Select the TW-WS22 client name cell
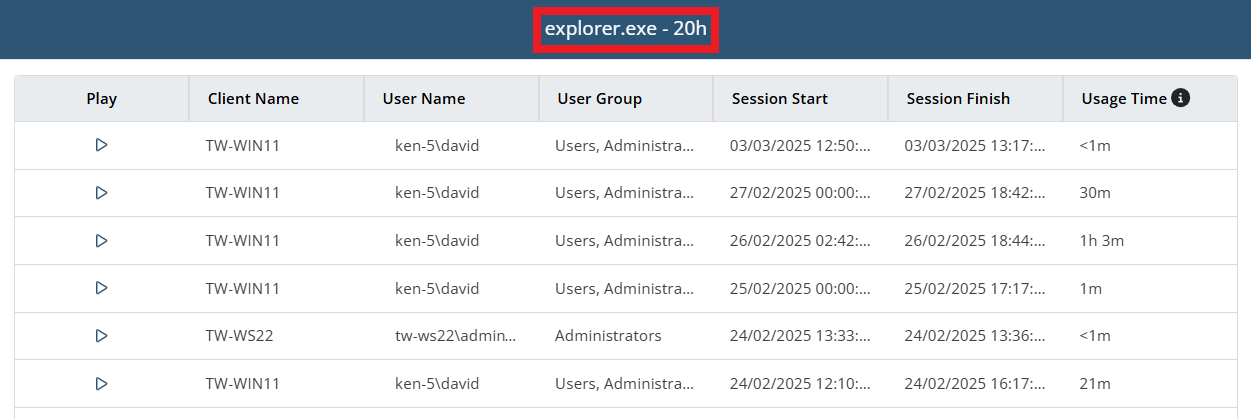Viewport: 1251px width, 419px height. [x=239, y=336]
